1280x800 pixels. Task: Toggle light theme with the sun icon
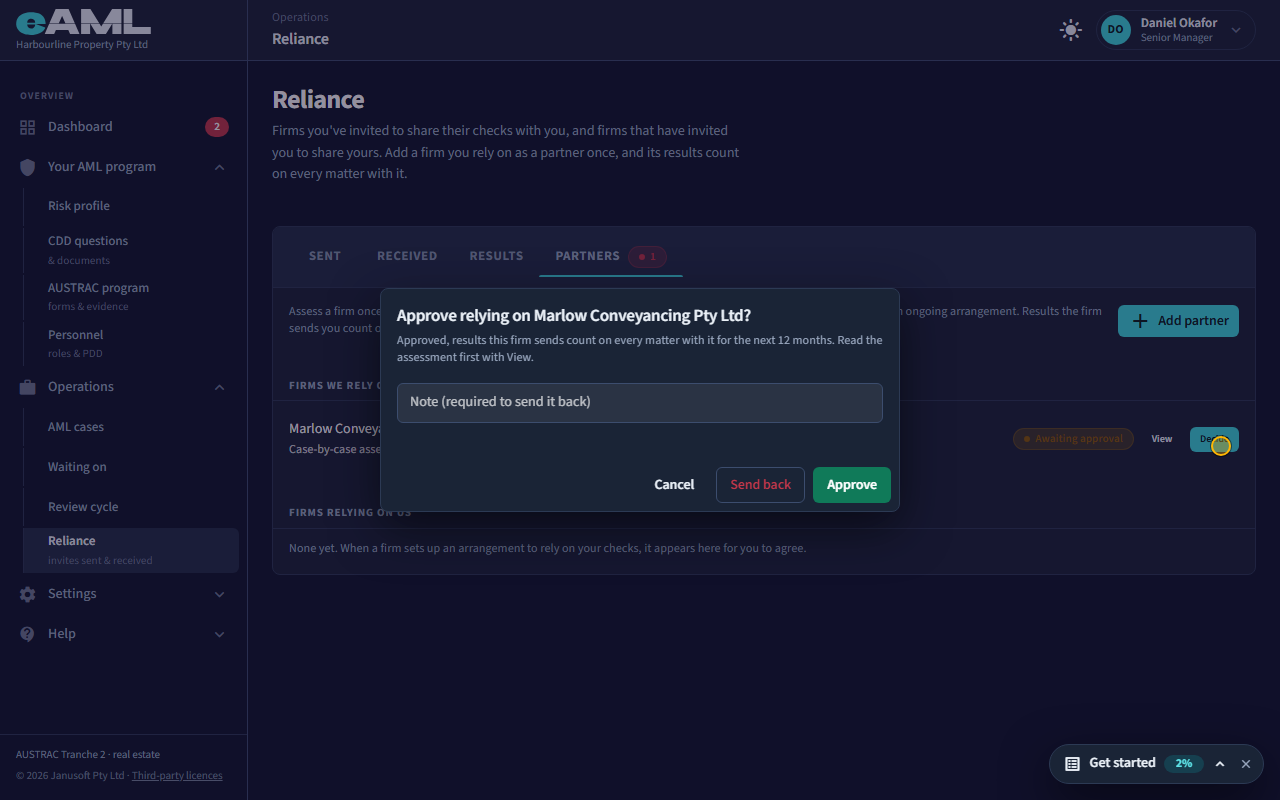1071,30
